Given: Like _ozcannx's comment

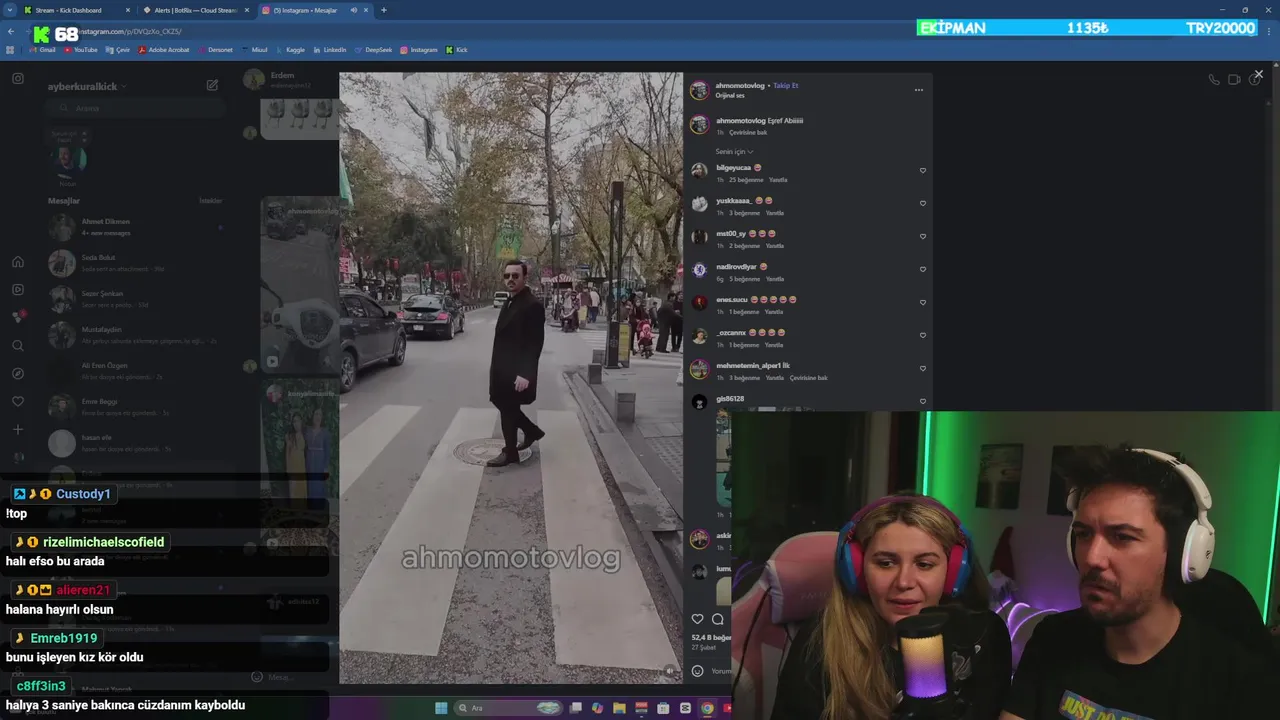Looking at the screenshot, I should coord(923,336).
